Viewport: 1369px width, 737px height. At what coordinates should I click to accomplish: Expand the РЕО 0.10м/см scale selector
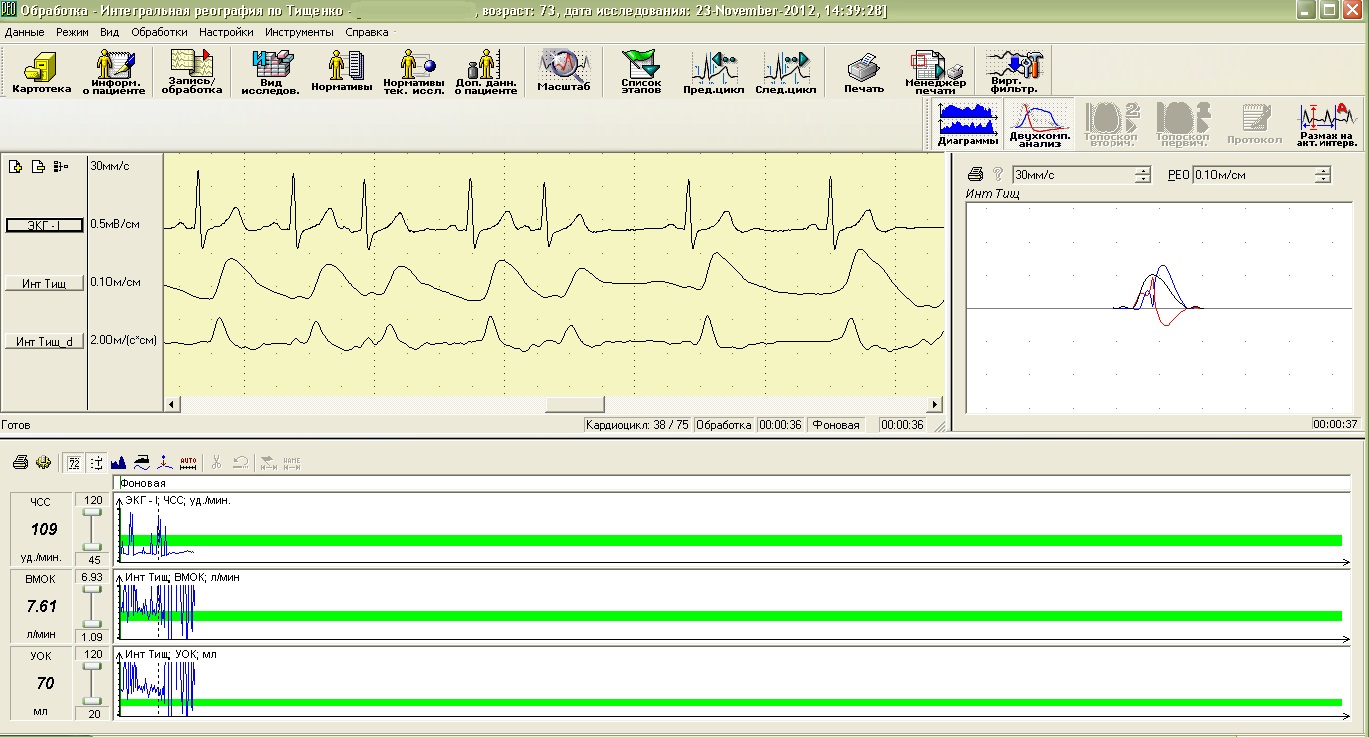tap(1322, 175)
